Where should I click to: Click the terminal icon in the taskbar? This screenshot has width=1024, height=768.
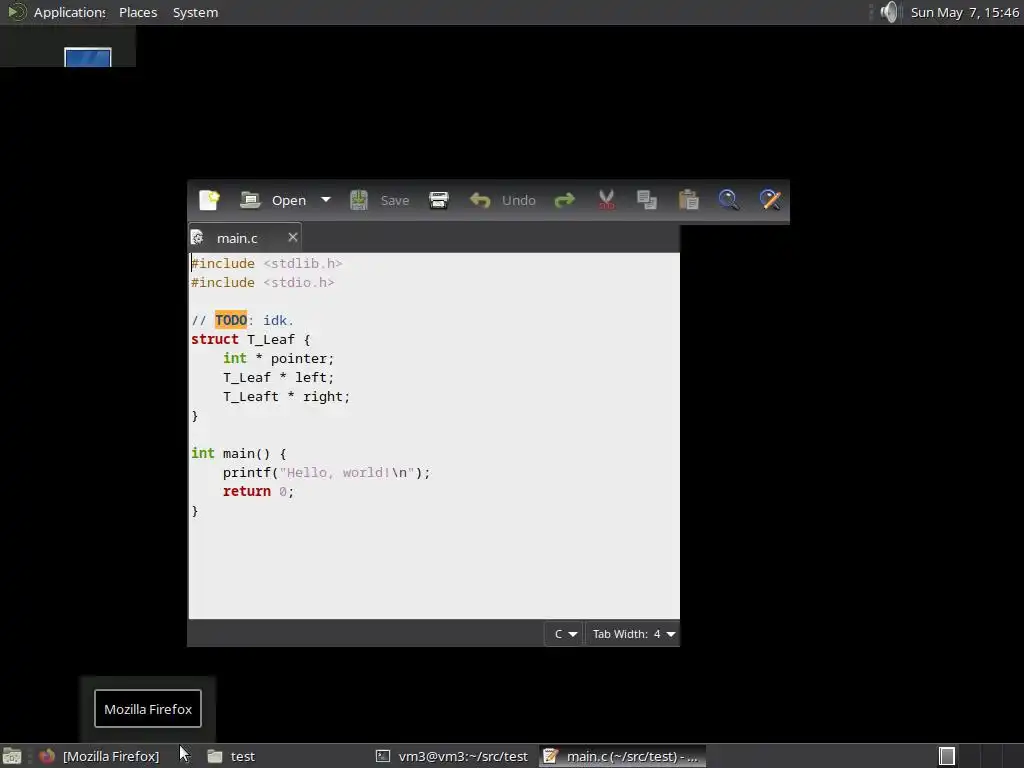coord(383,756)
